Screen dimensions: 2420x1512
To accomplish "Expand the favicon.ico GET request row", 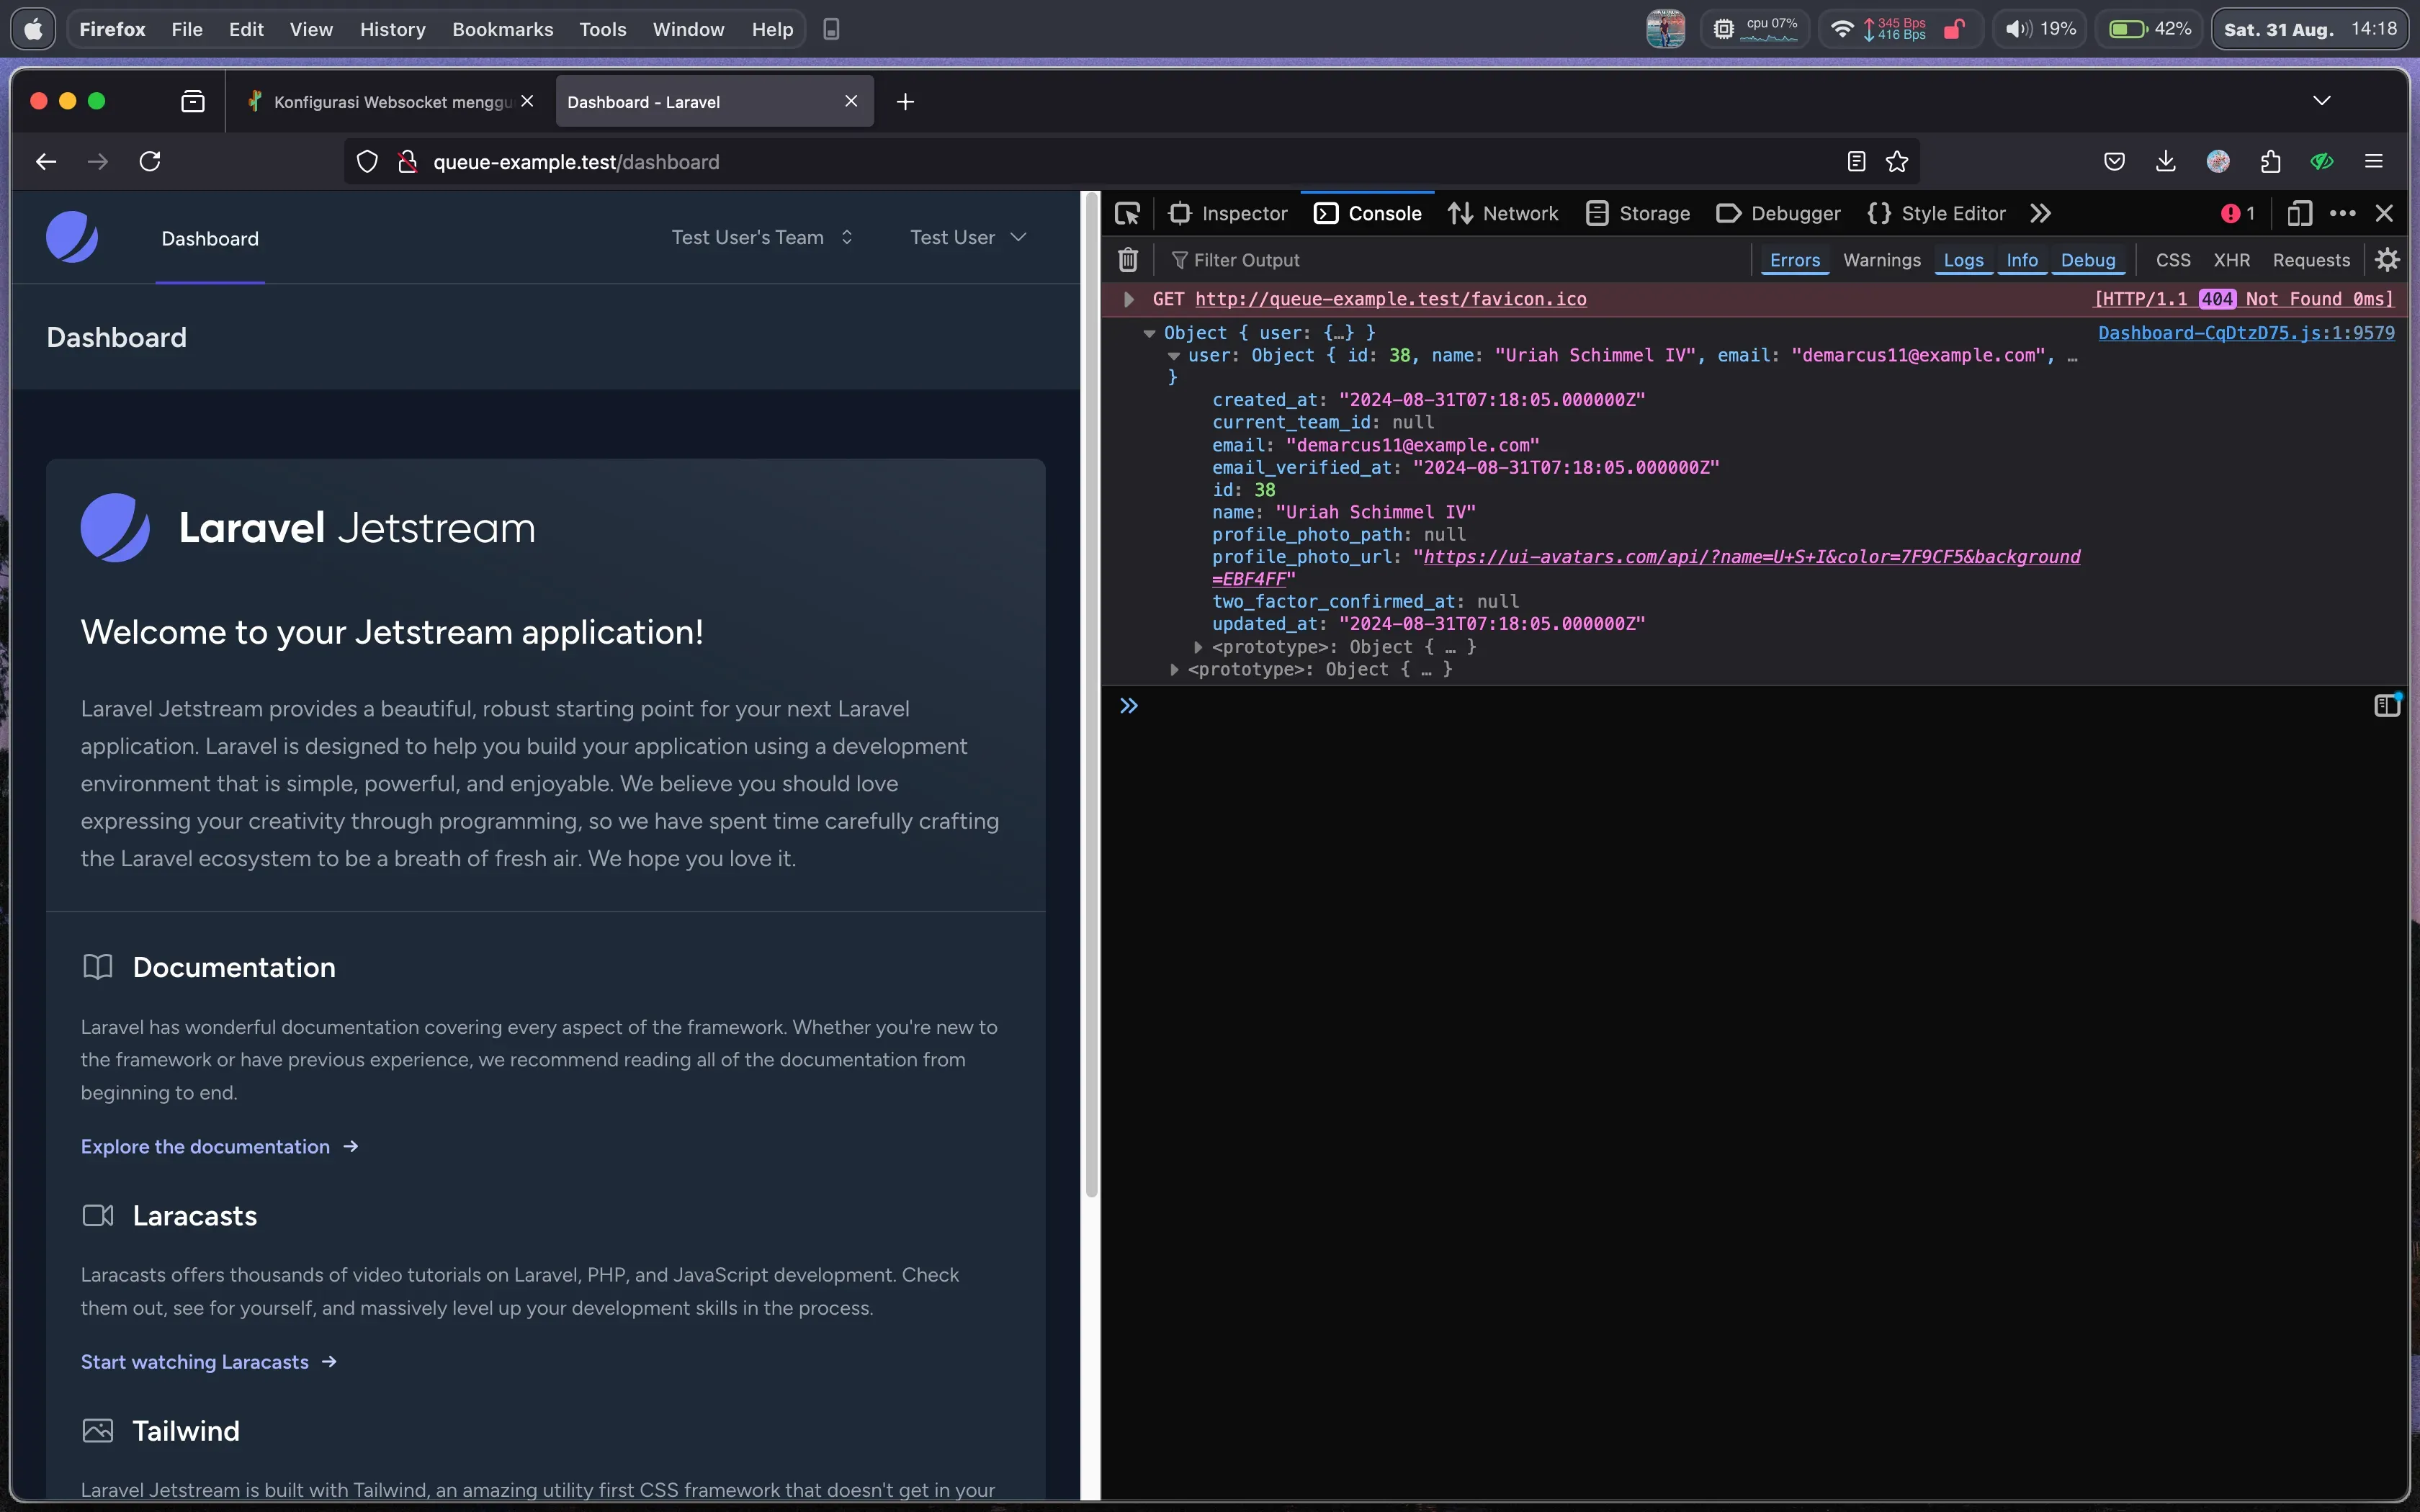I will coord(1128,299).
